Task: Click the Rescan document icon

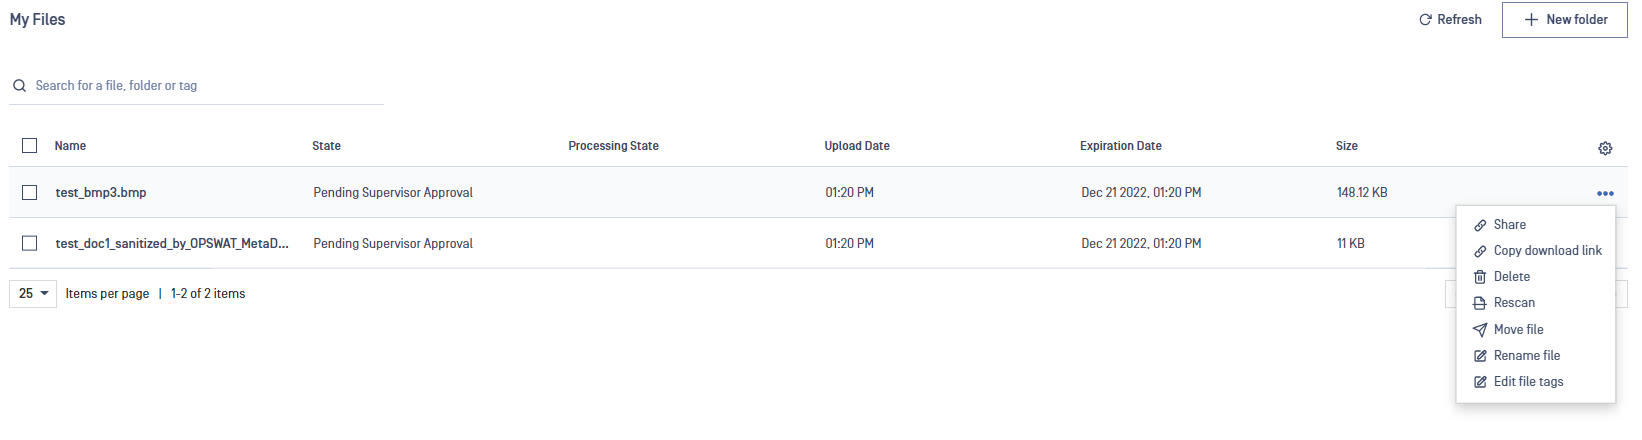Action: pos(1480,303)
